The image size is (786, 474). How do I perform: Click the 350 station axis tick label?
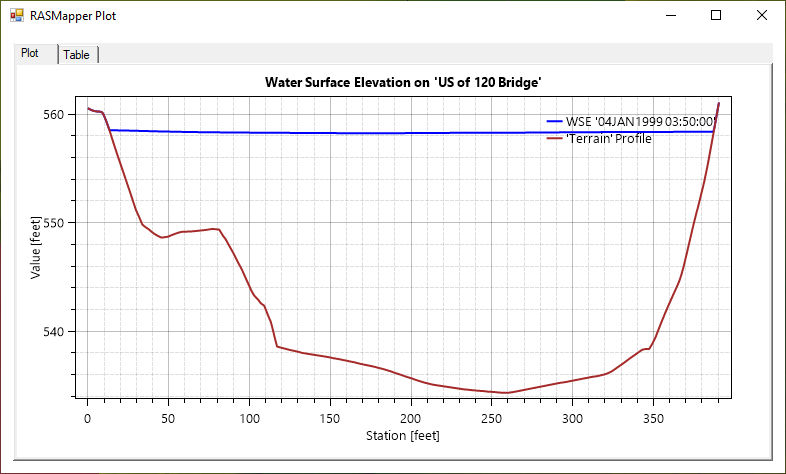[x=653, y=419]
